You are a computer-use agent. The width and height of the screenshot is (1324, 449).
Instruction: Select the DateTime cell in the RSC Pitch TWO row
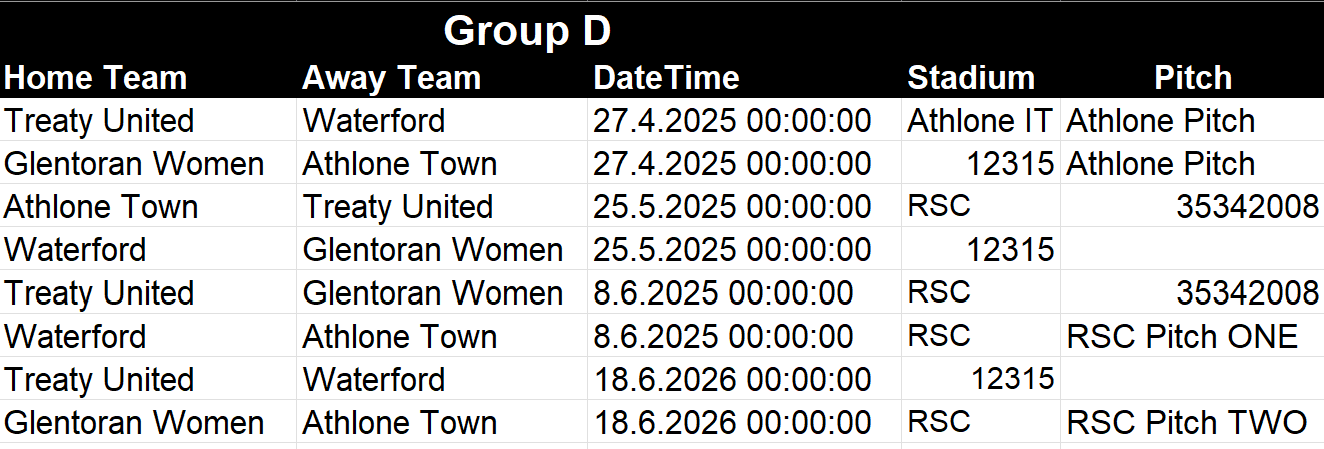[731, 423]
